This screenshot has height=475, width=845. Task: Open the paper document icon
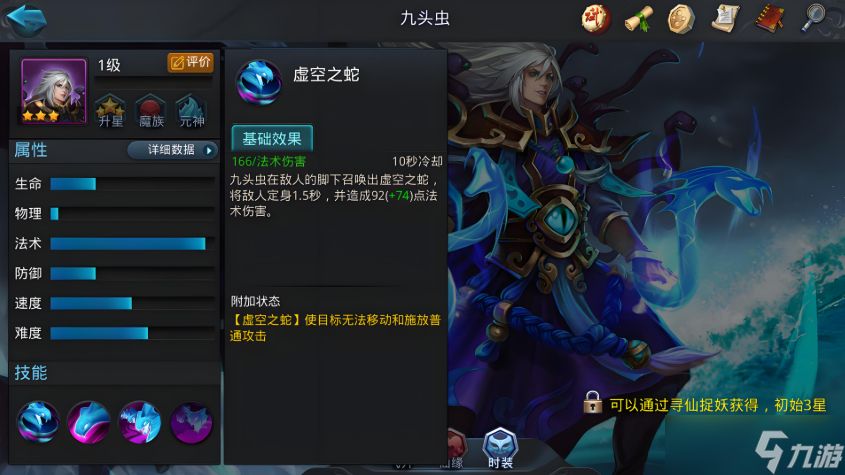(725, 19)
